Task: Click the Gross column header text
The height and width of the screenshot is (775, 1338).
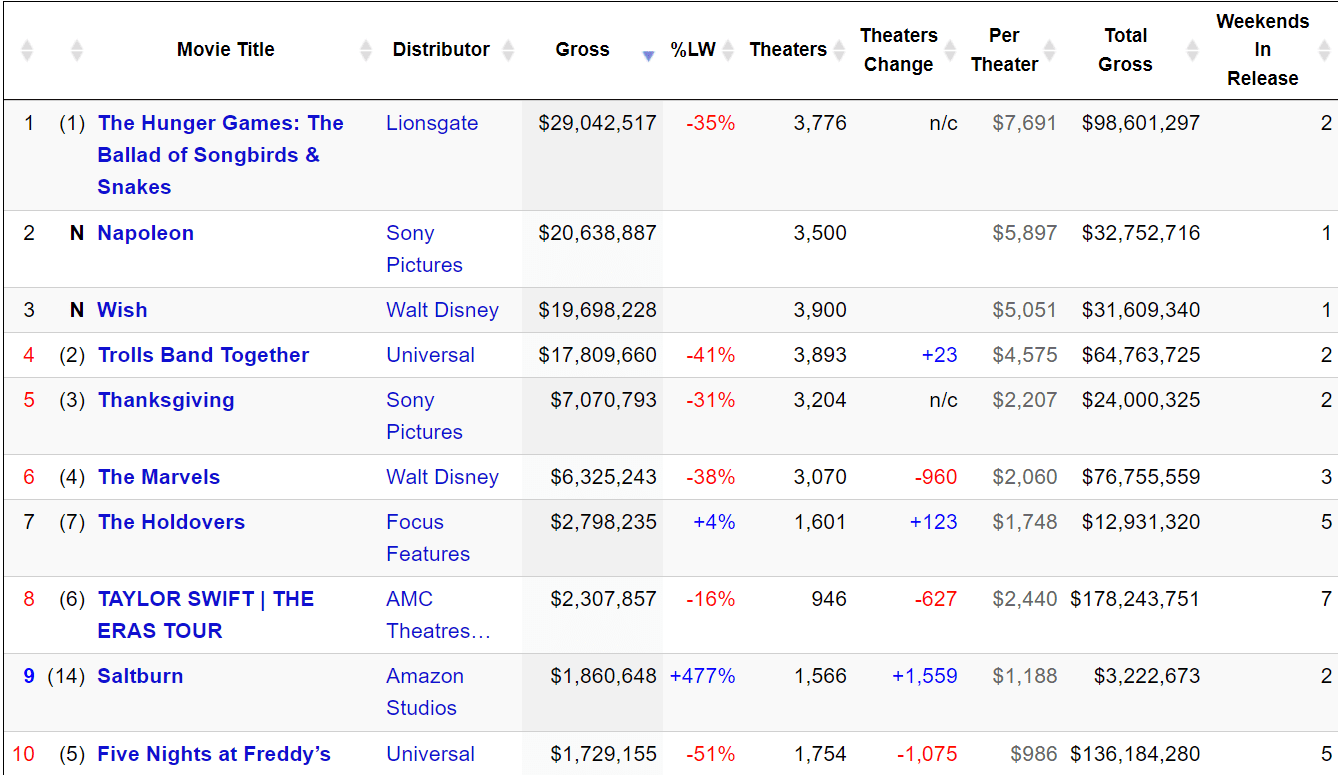Action: click(x=582, y=49)
